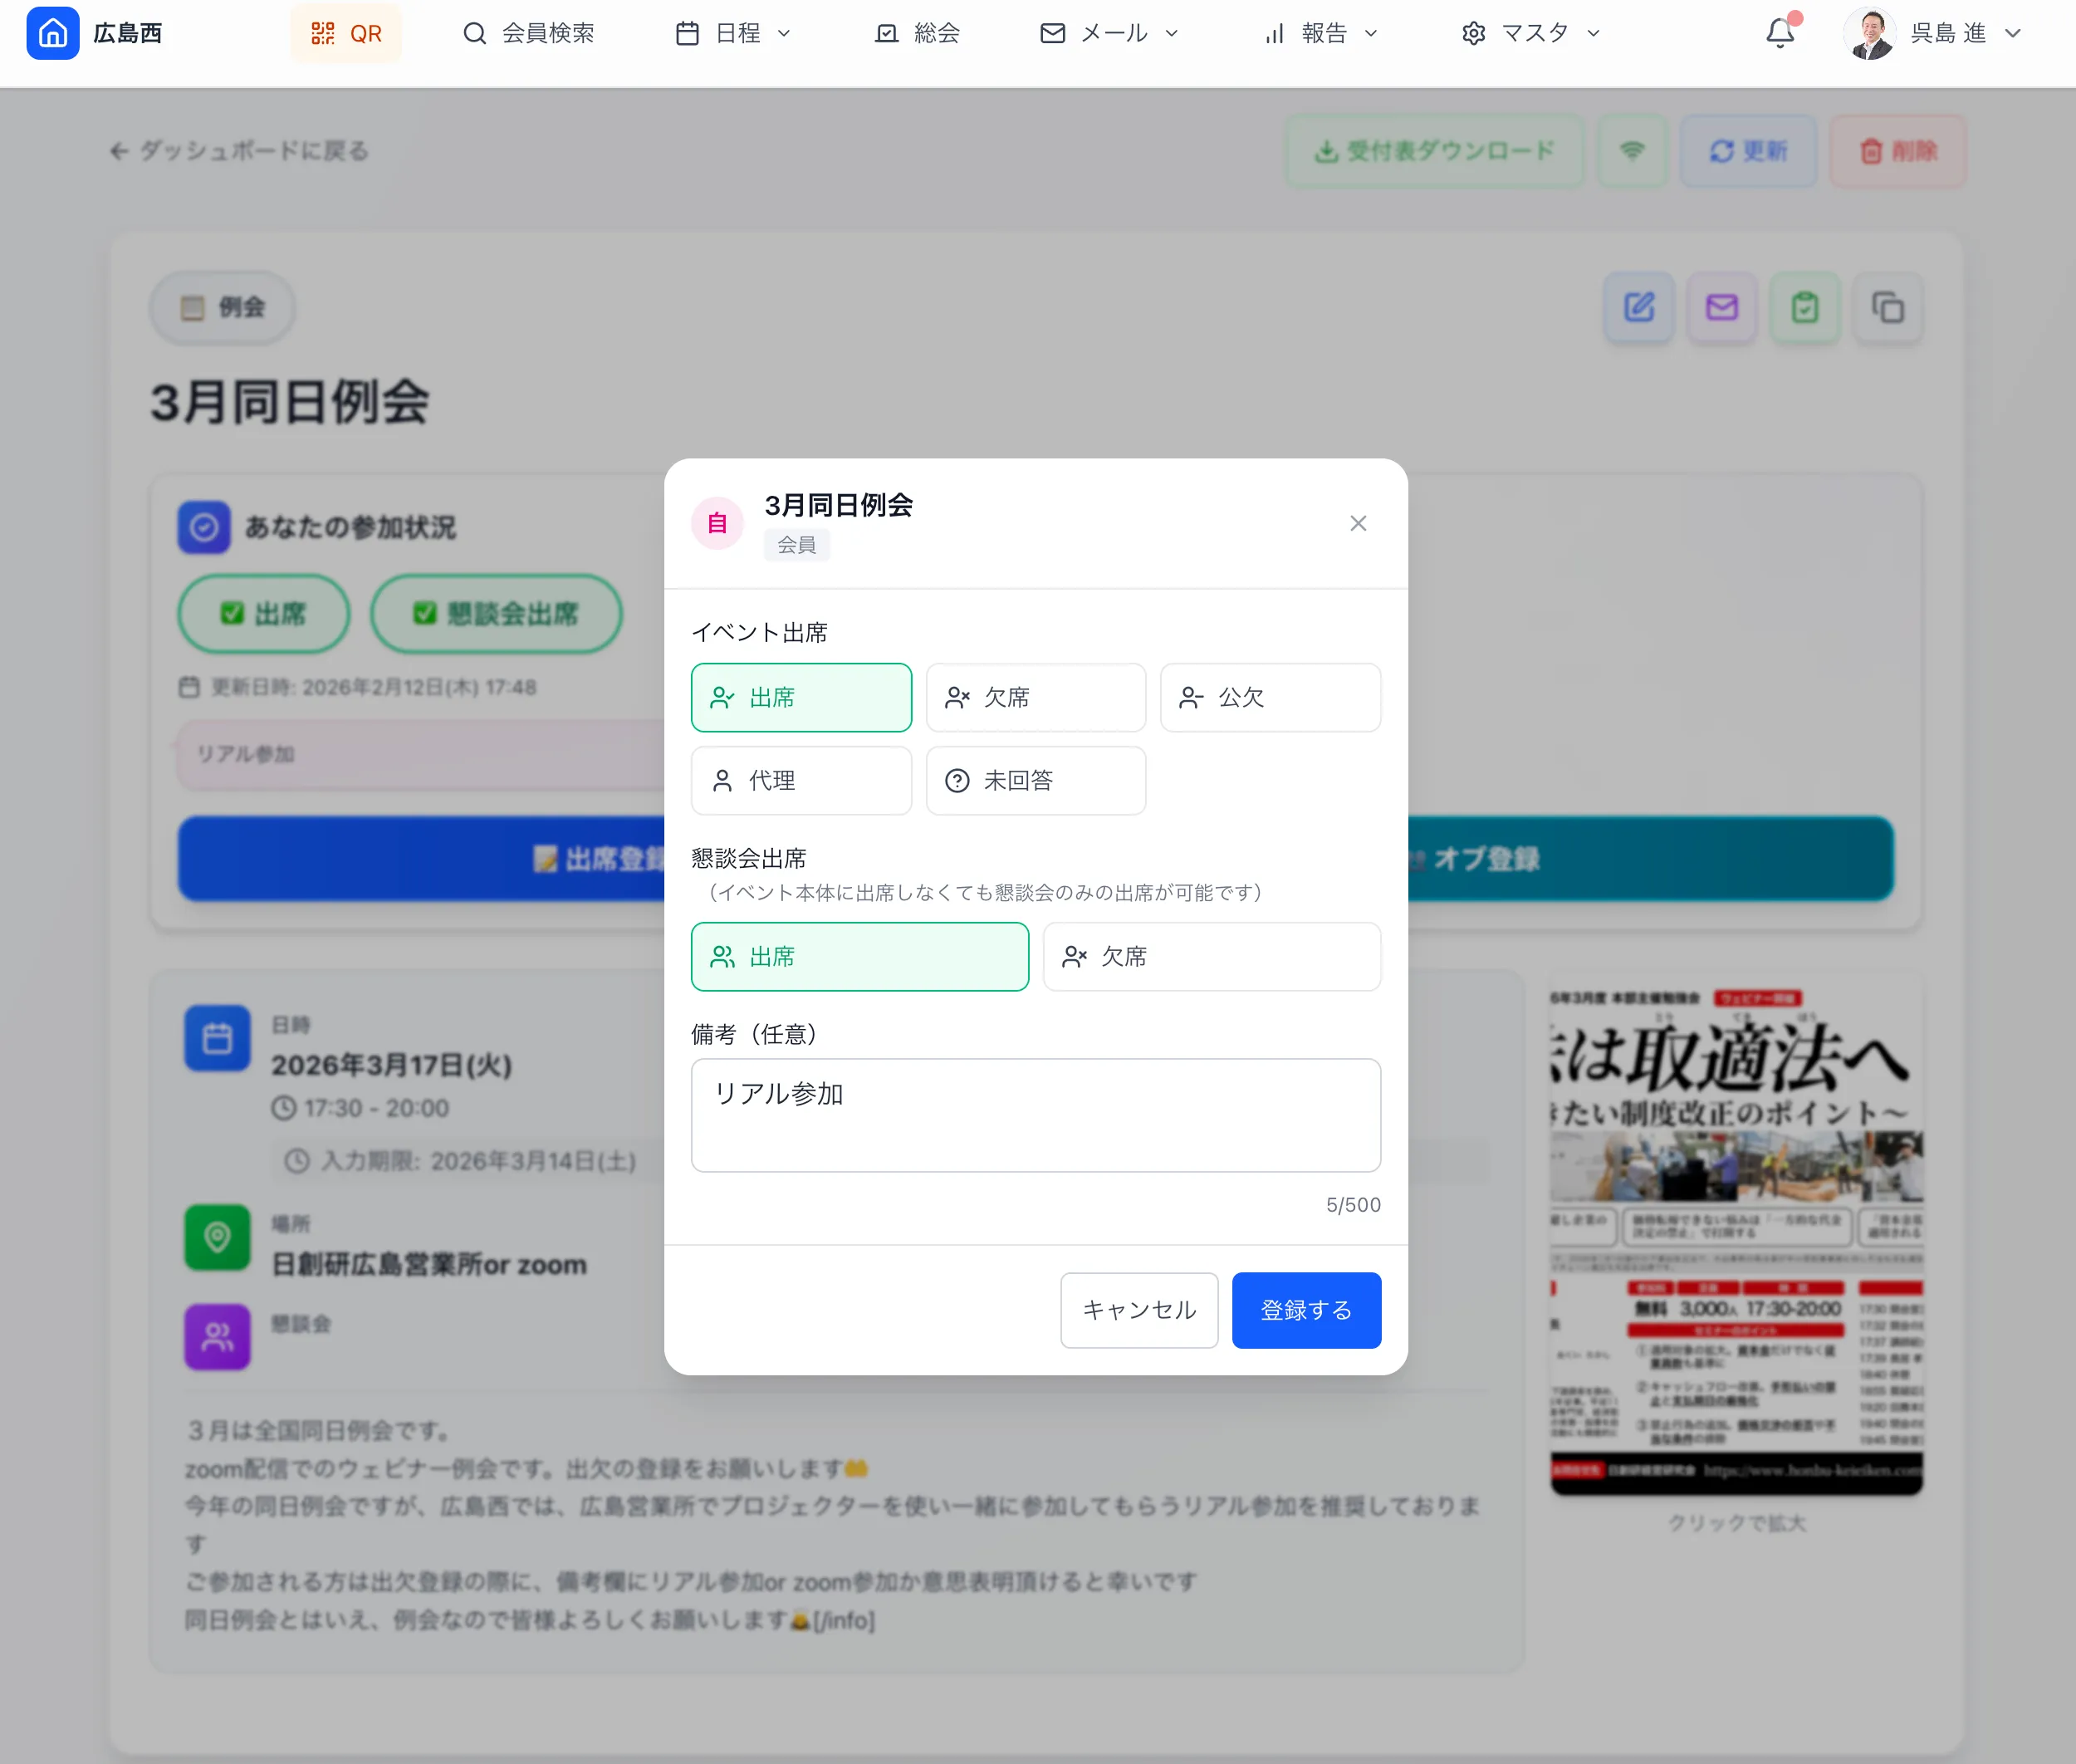Choose 欠席 under 懇談会出席
Viewport: 2076px width, 1764px height.
coord(1211,956)
